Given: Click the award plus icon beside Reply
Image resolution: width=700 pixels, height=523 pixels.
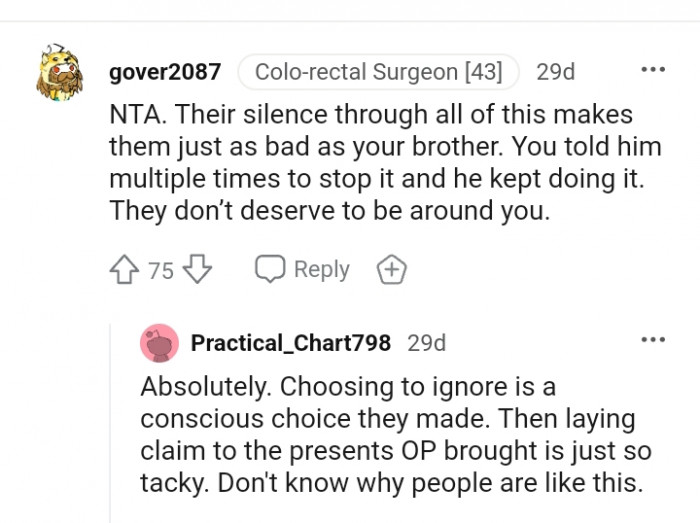Looking at the screenshot, I should [x=391, y=270].
